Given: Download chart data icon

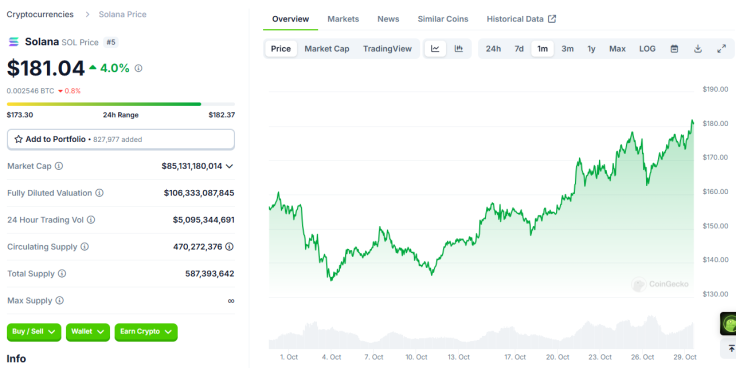Looking at the screenshot, I should (698, 49).
